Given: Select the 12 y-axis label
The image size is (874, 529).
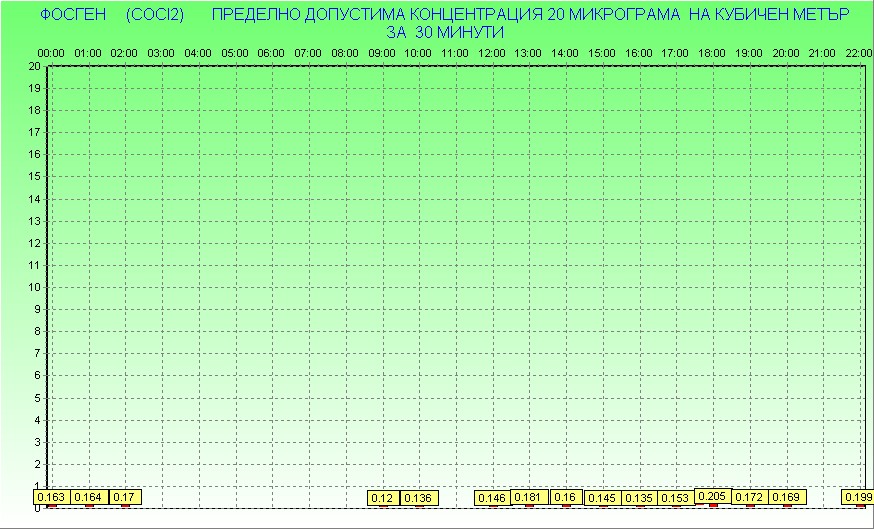Looking at the screenshot, I should tap(35, 243).
